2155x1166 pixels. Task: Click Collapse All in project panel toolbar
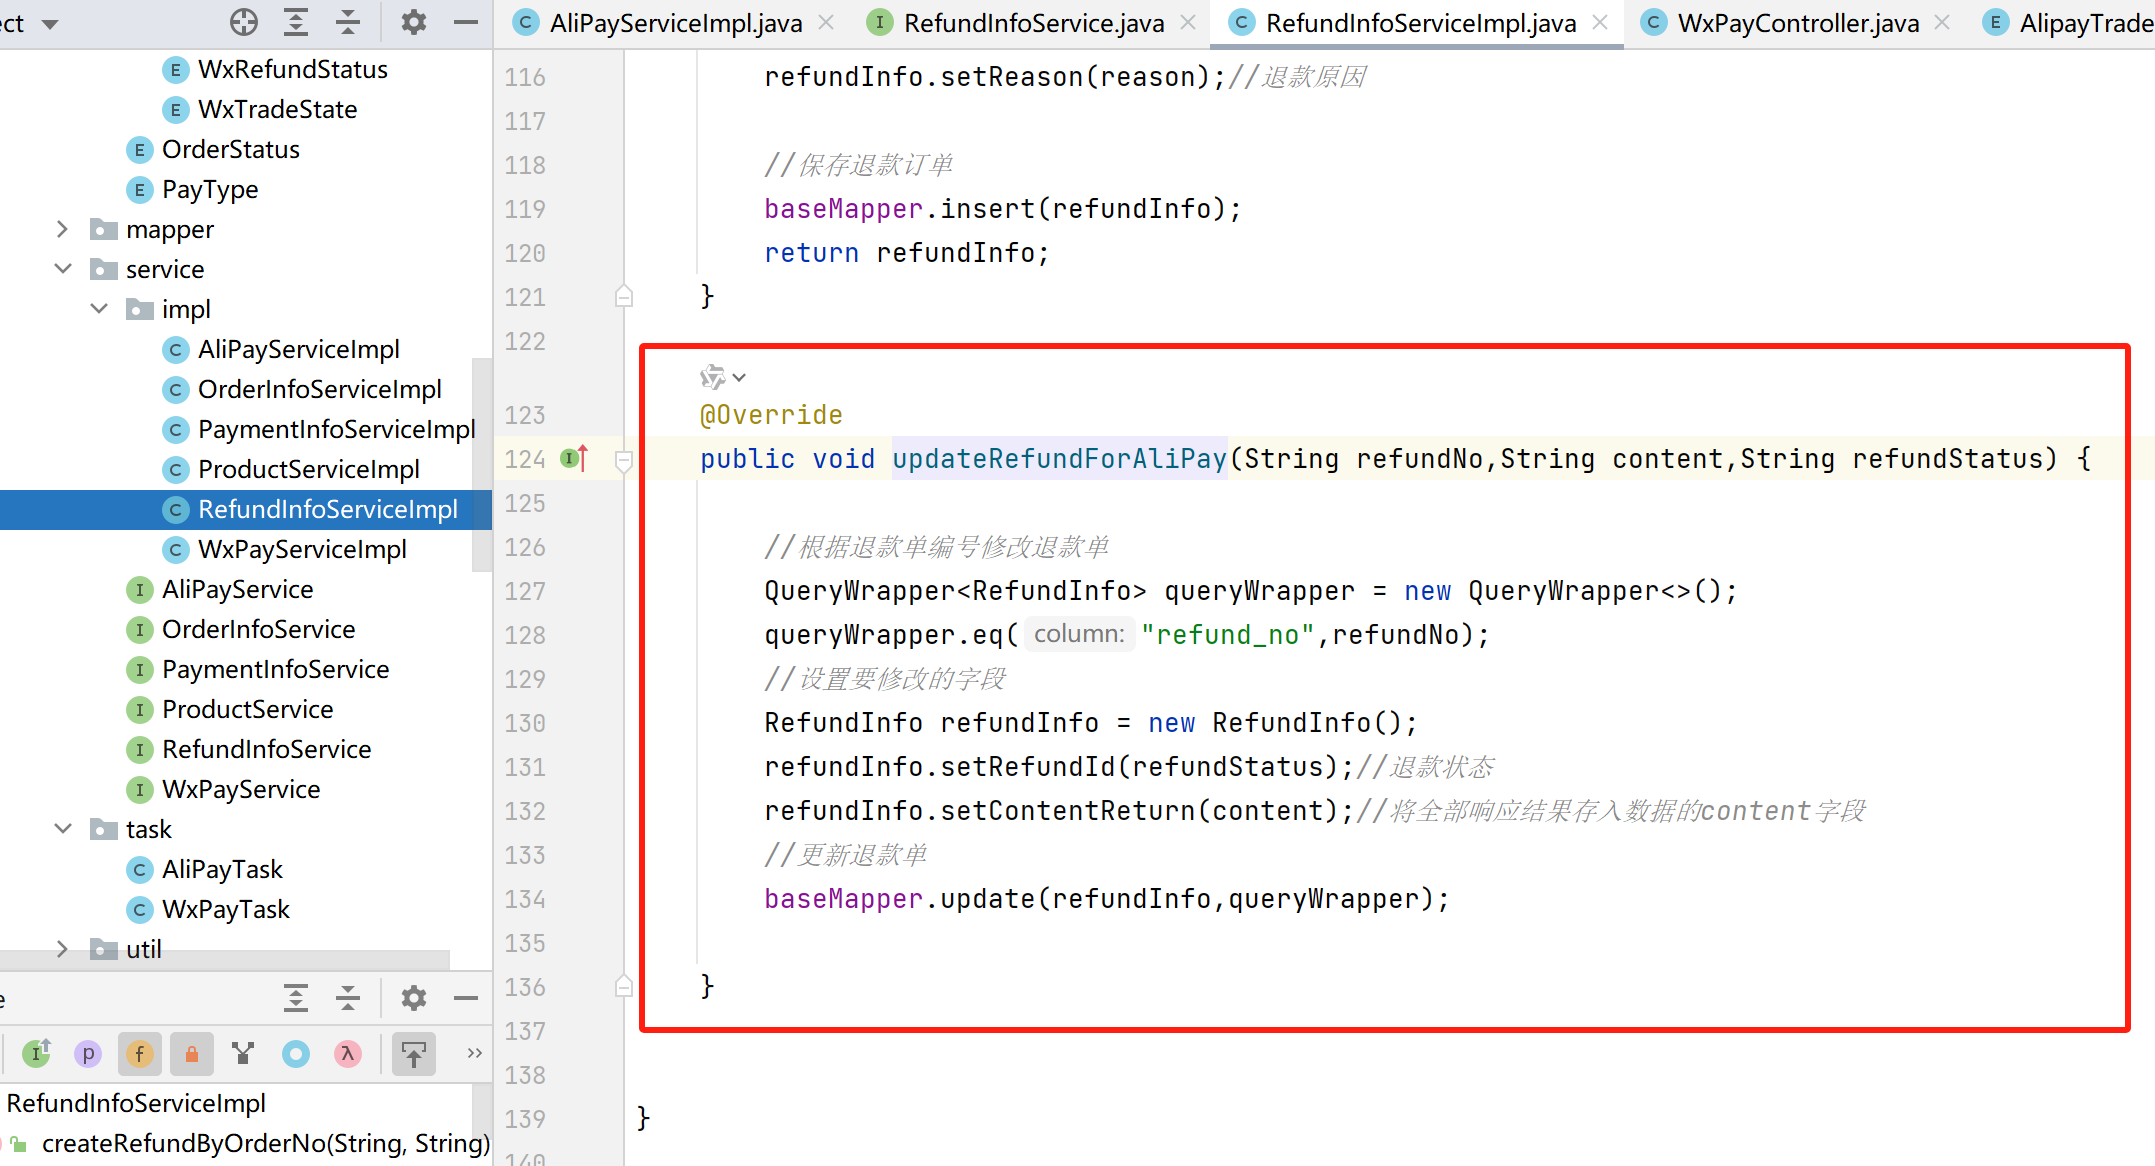point(348,22)
